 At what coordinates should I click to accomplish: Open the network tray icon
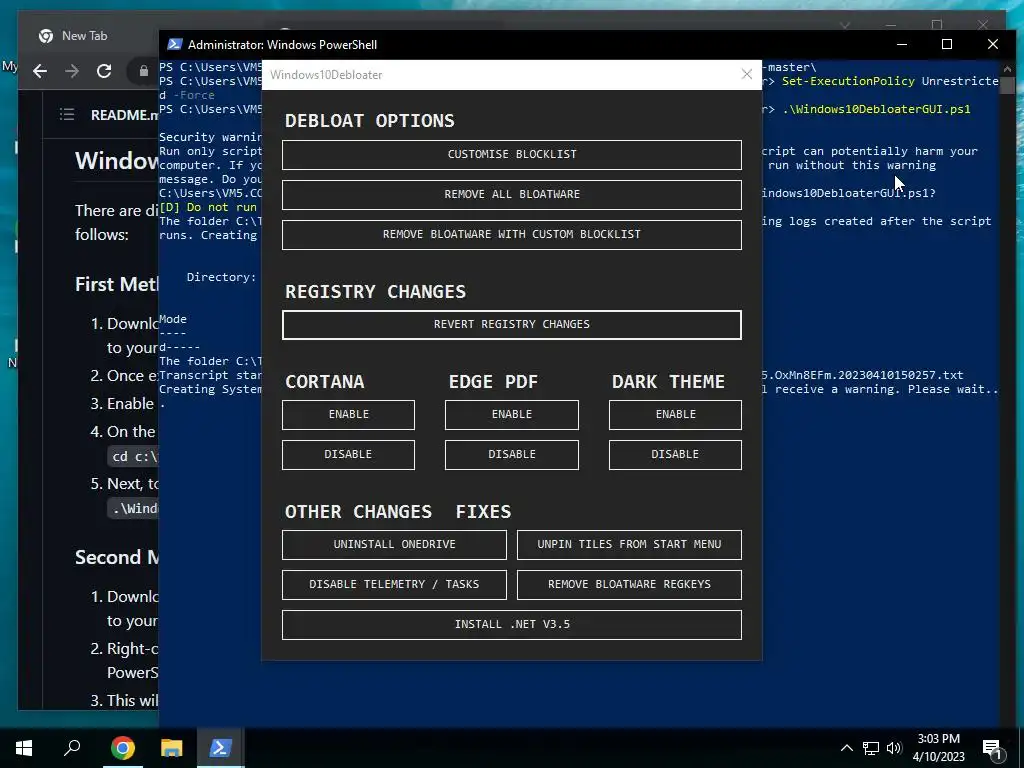[x=870, y=748]
